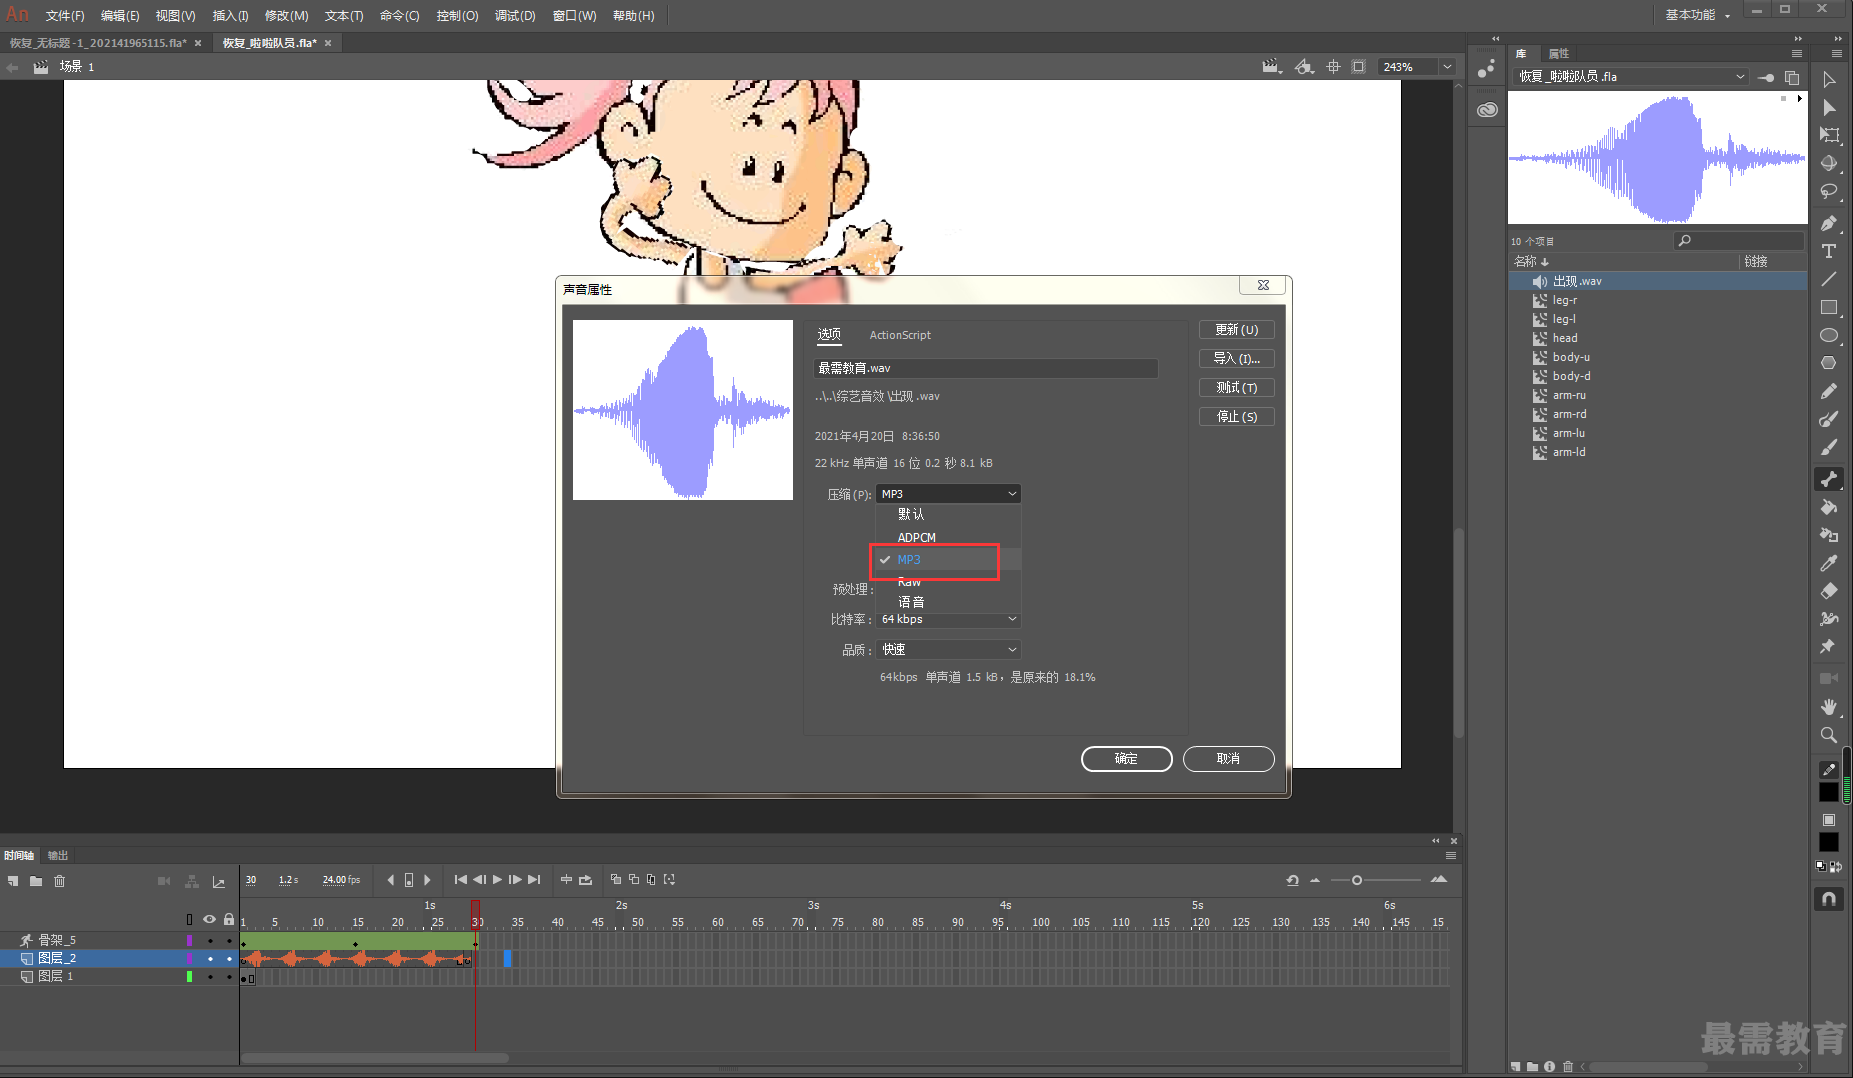Viewport: 1853px width, 1078px height.
Task: Select the Selection arrow tool
Action: (x=1829, y=79)
